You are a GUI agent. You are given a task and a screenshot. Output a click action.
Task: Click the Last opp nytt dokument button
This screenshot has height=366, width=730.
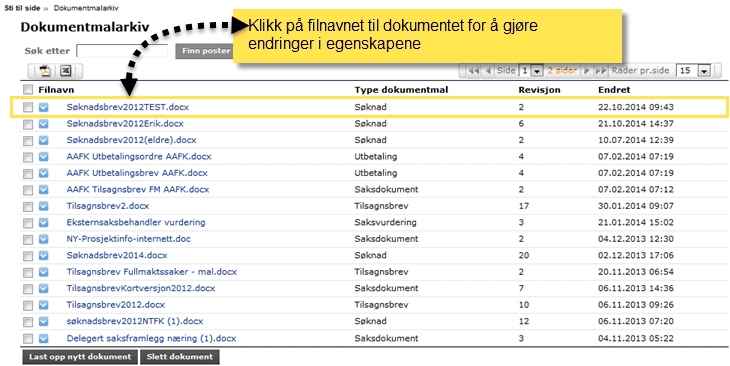80,357
